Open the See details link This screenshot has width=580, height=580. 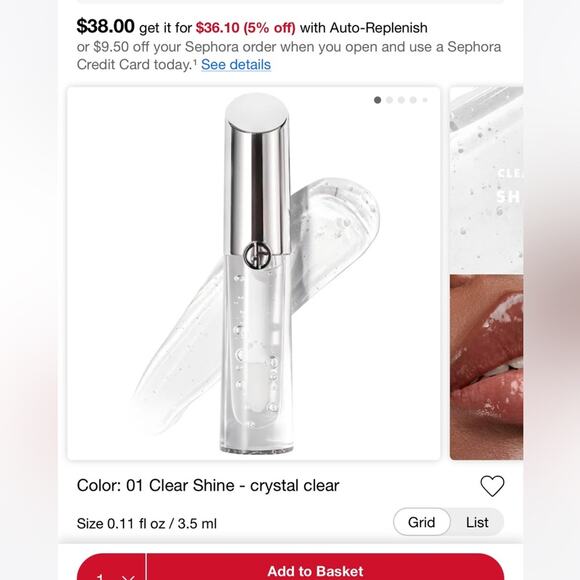click(236, 65)
